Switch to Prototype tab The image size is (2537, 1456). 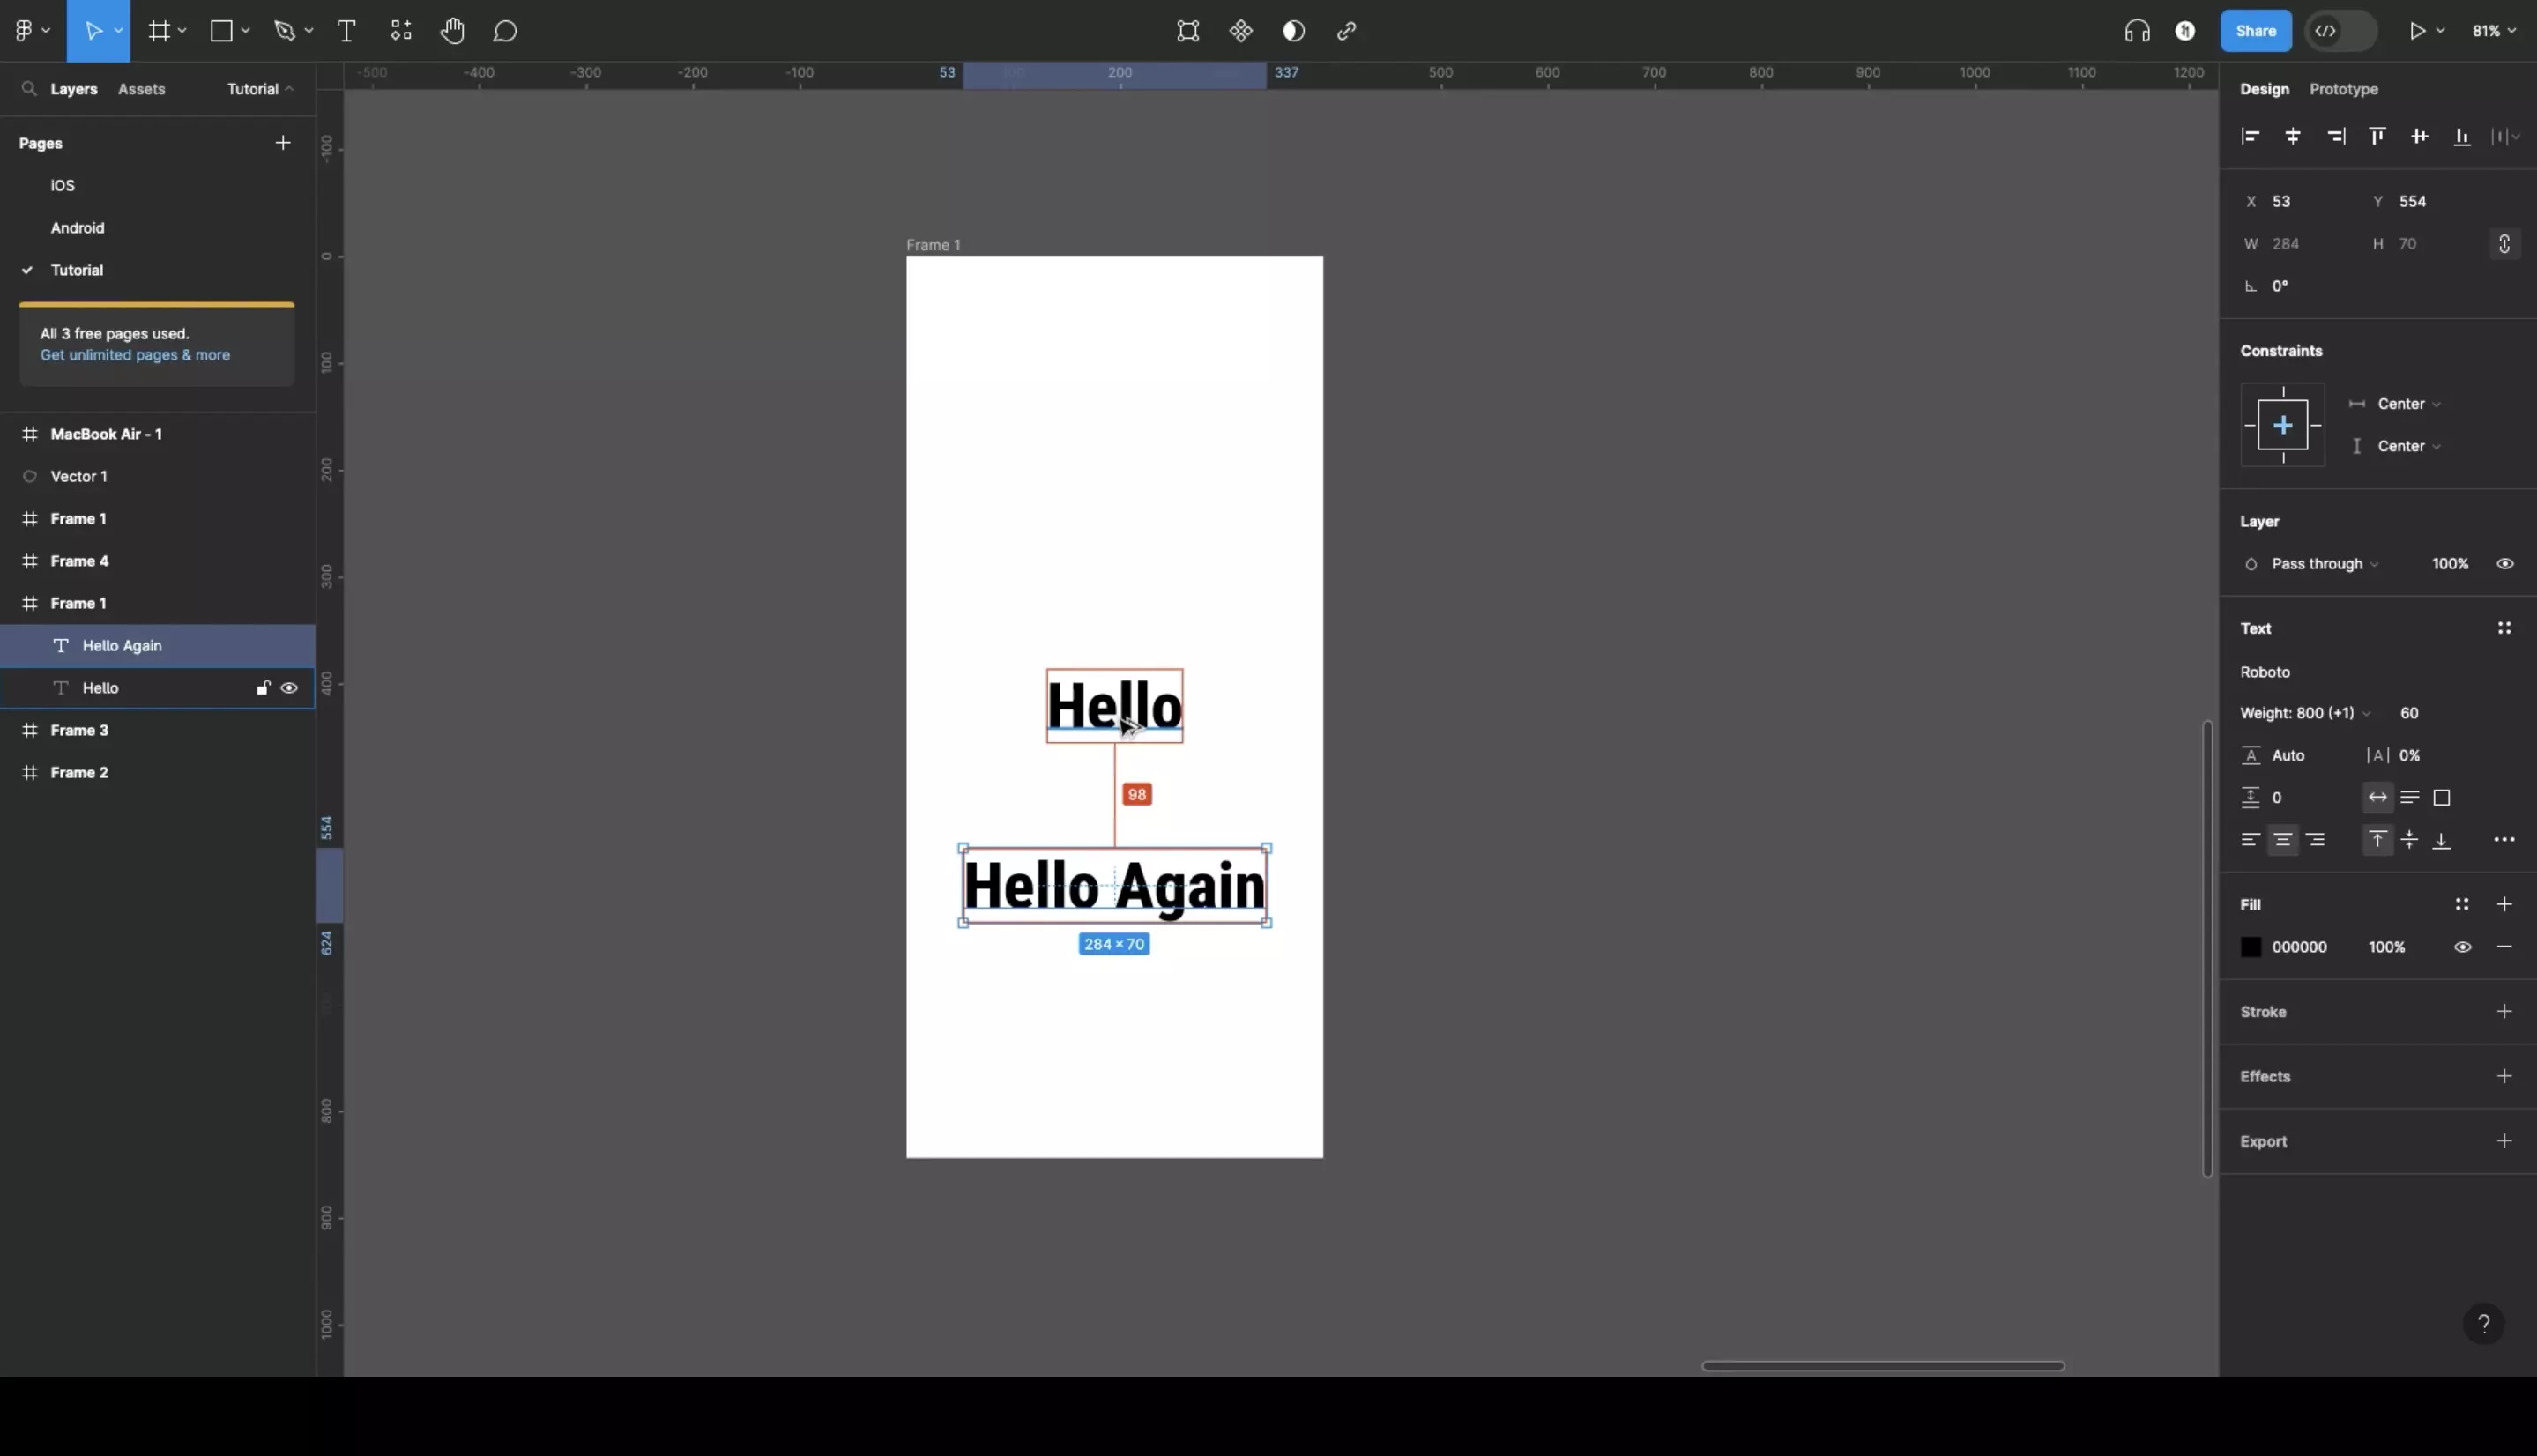(x=2344, y=89)
